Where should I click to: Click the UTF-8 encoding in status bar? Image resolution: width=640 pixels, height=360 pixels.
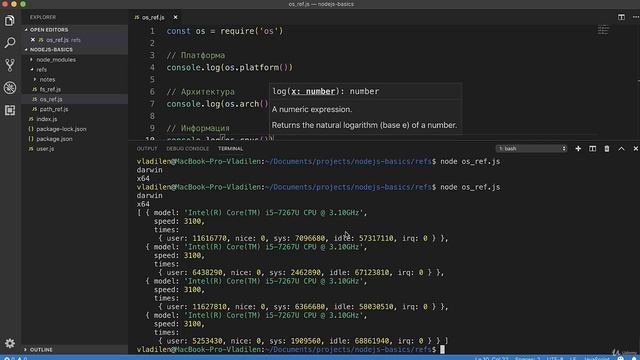[x=555, y=358]
